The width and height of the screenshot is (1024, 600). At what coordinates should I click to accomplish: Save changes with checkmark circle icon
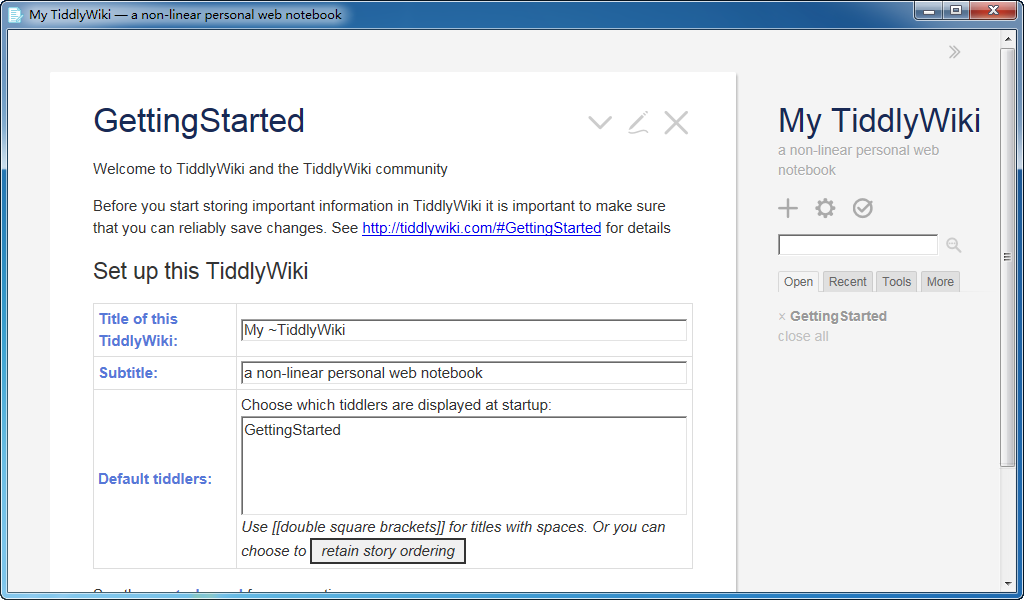[x=862, y=208]
